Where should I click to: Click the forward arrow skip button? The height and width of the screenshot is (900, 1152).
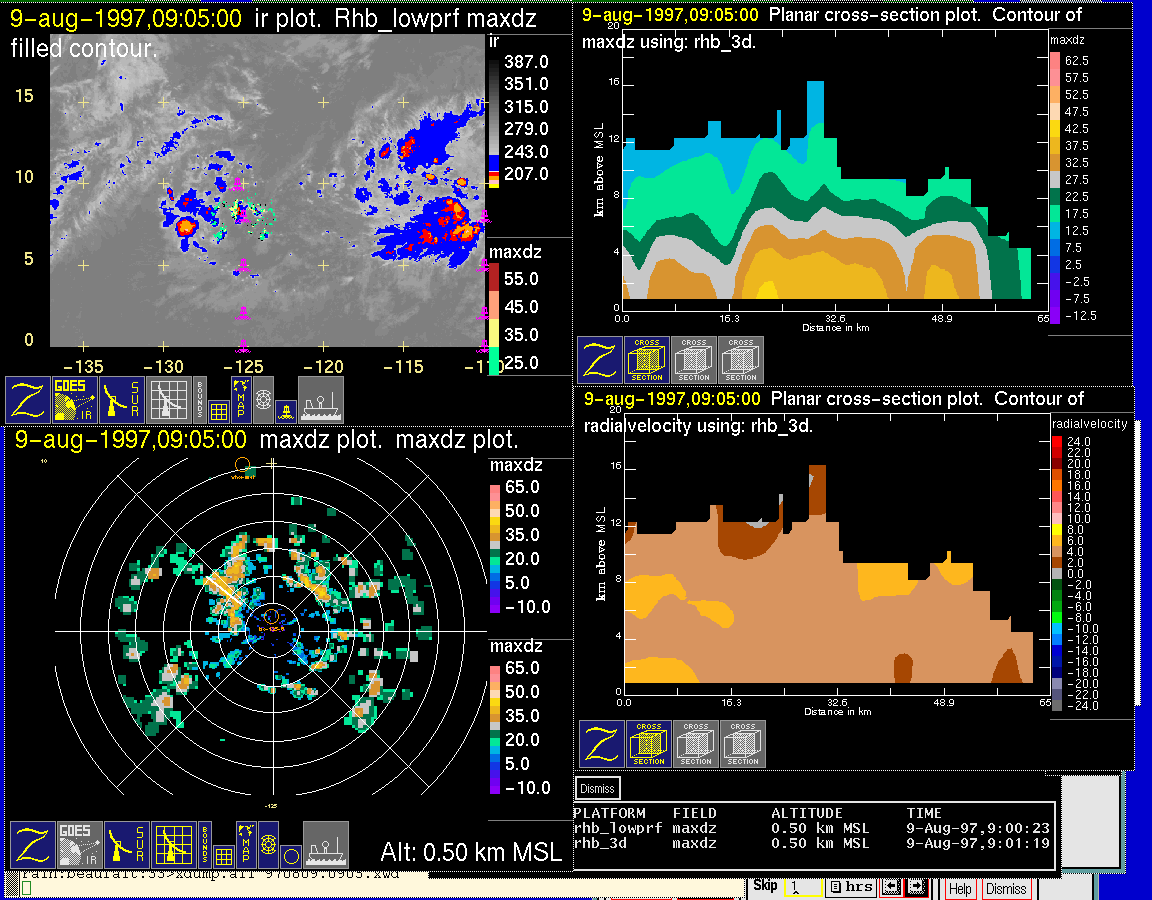pos(915,887)
